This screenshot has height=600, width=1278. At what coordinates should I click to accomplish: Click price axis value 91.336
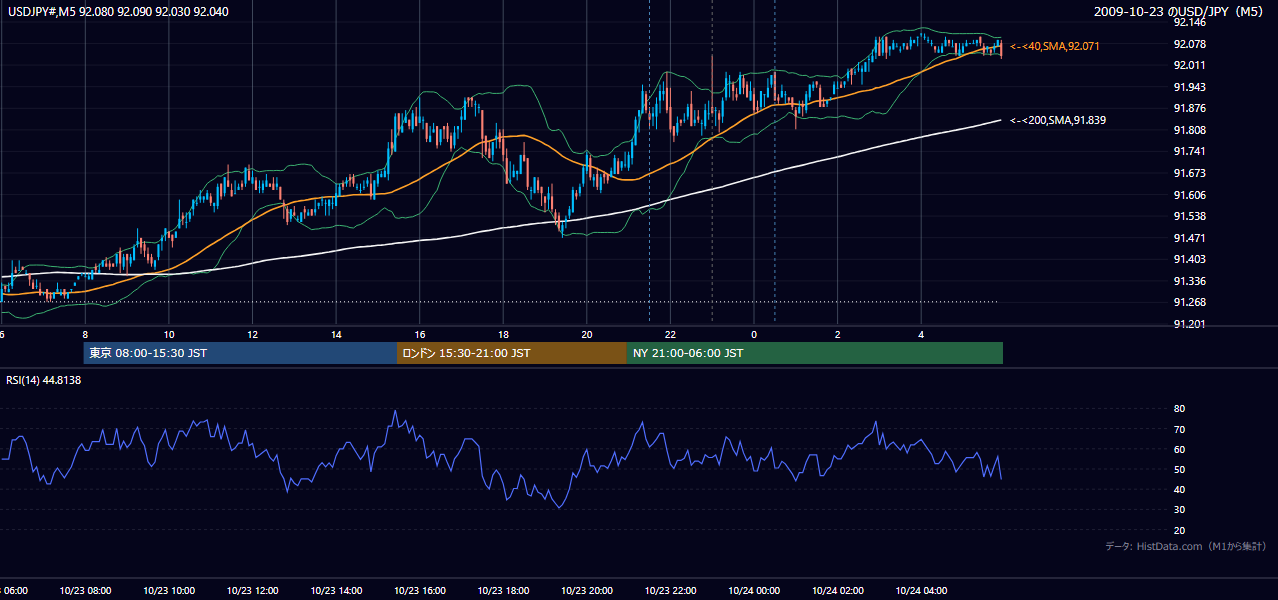tap(1189, 281)
